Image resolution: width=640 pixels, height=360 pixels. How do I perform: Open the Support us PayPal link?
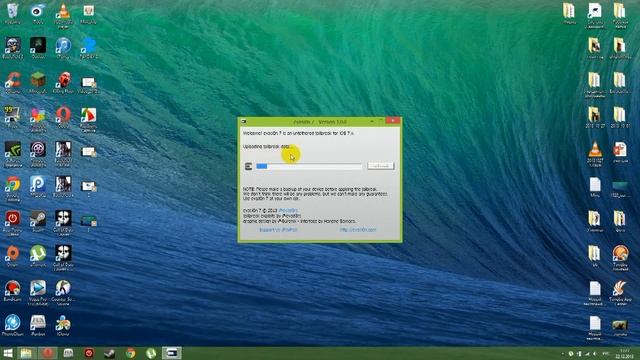[x=278, y=230]
